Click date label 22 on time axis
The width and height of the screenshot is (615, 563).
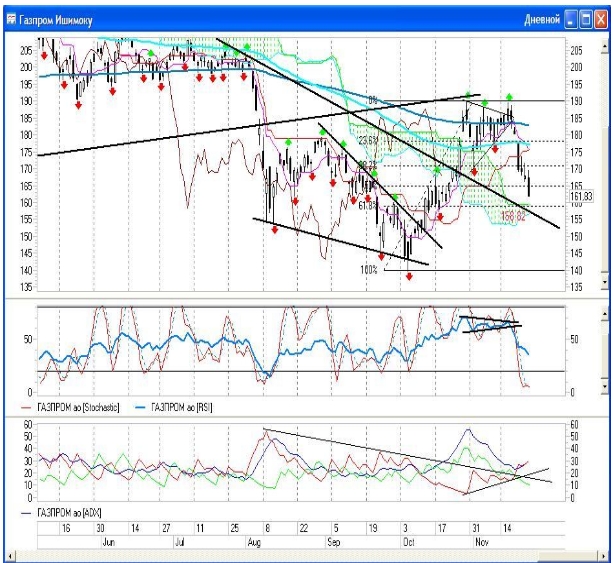click(304, 528)
